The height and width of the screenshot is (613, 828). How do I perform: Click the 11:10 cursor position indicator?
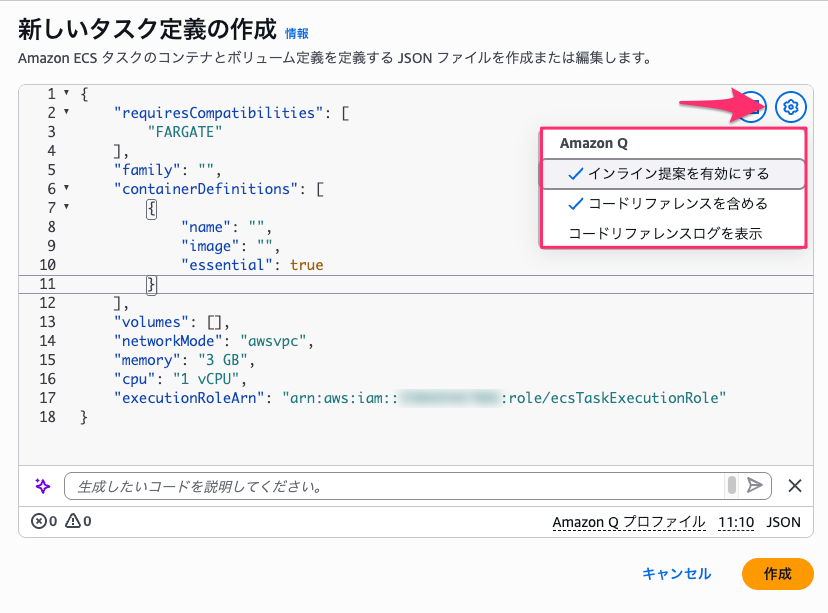click(736, 522)
